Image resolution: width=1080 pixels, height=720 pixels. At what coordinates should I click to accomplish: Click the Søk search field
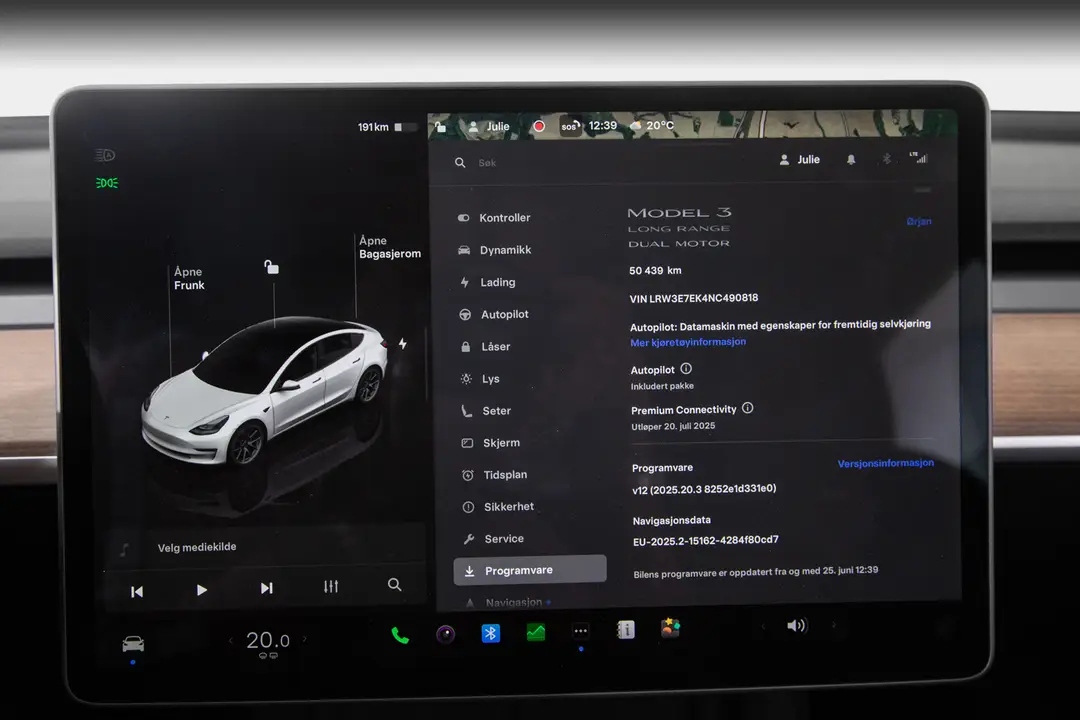coord(487,163)
